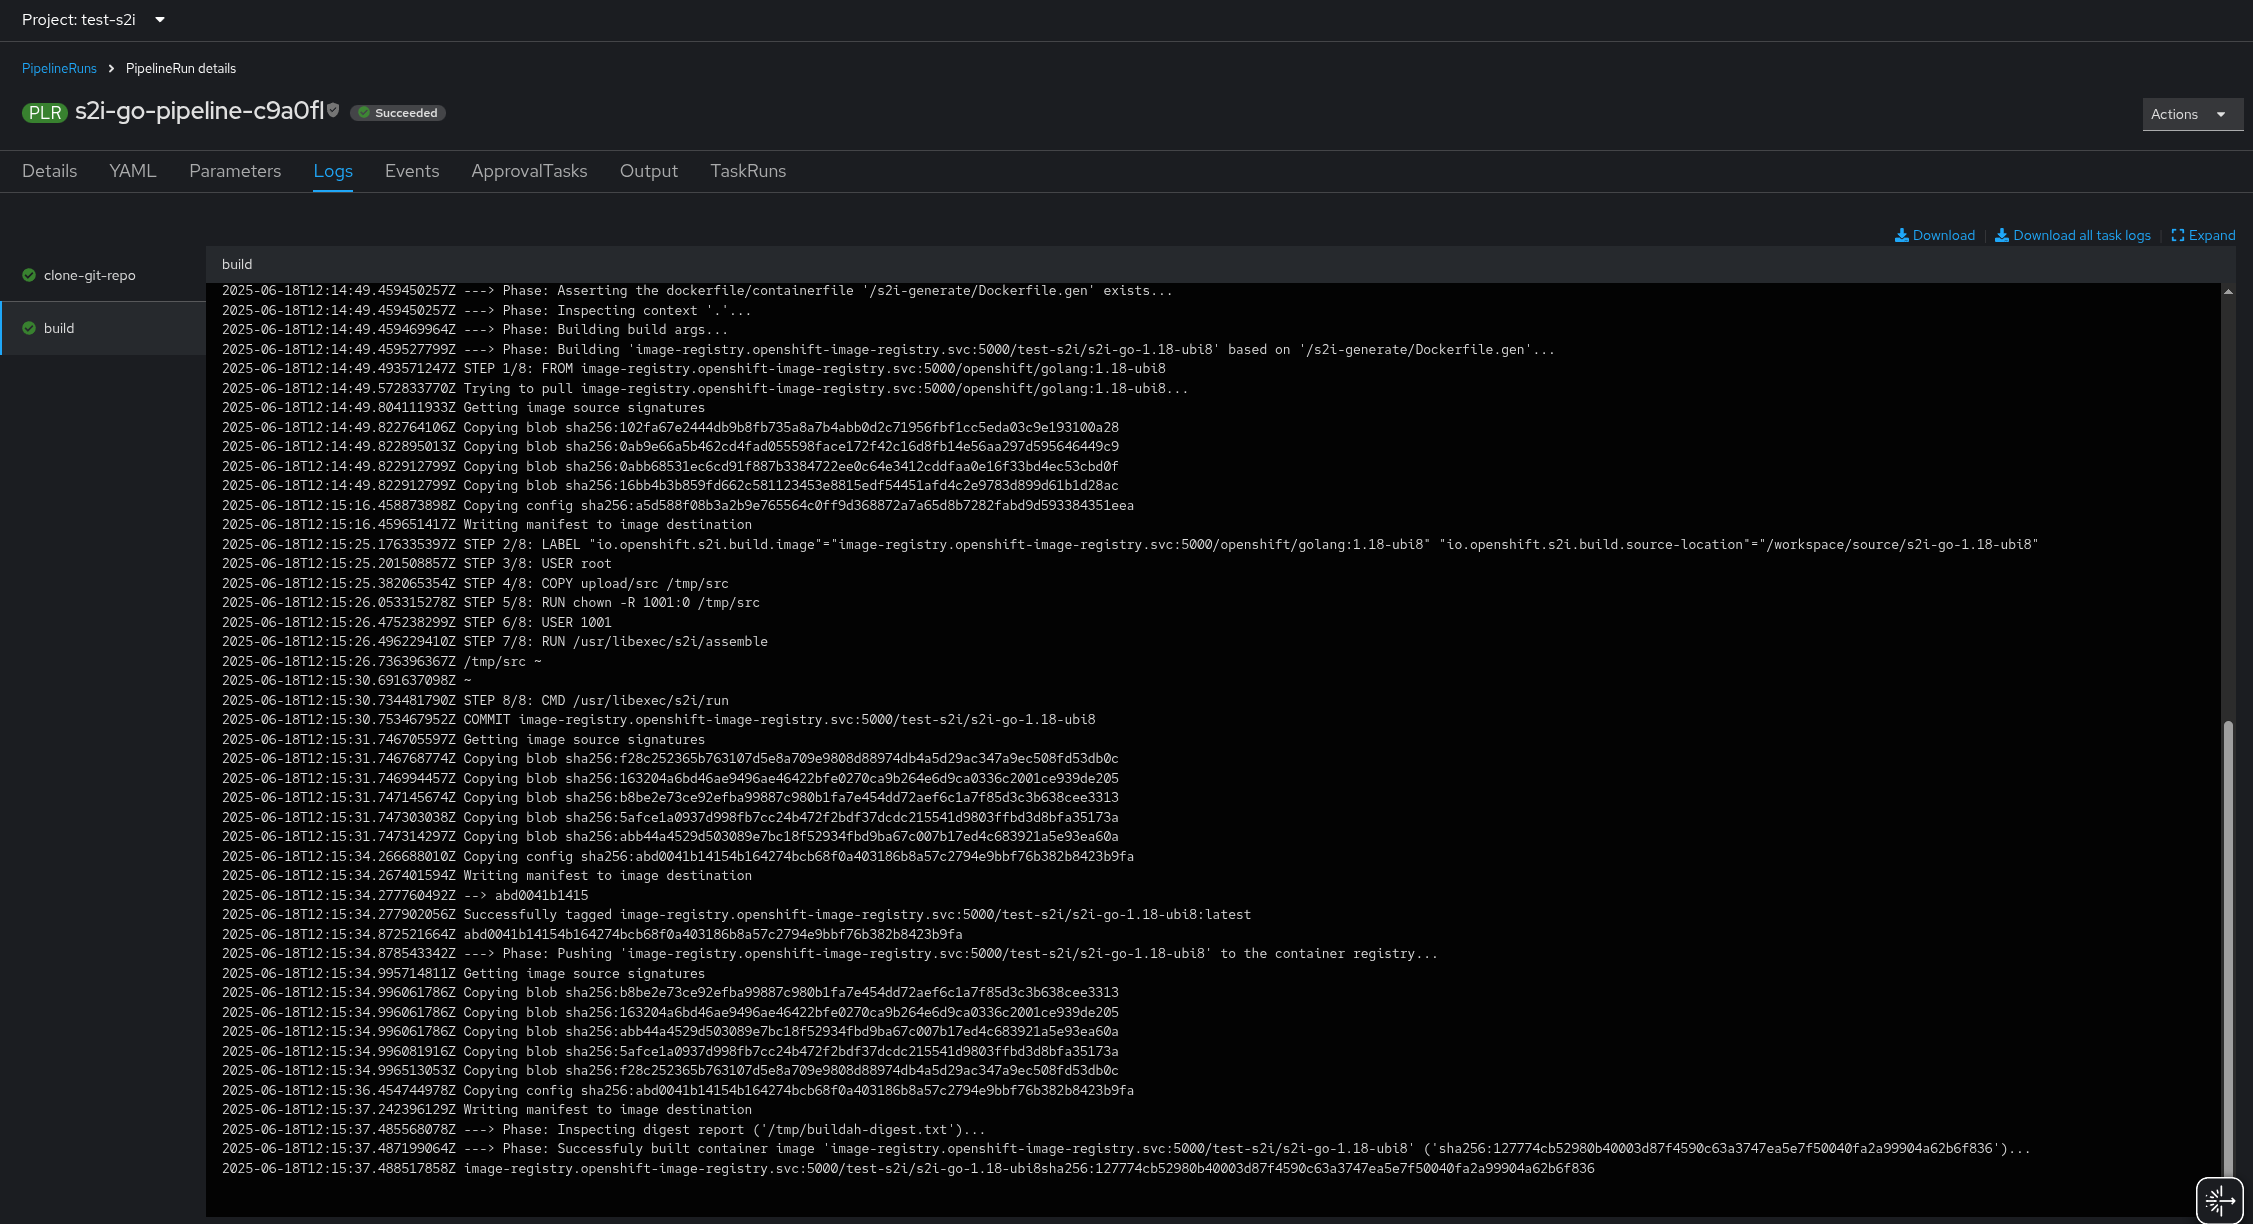This screenshot has height=1224, width=2253.
Task: Click scroll-up arrow of log scrollbar
Action: [x=2228, y=292]
